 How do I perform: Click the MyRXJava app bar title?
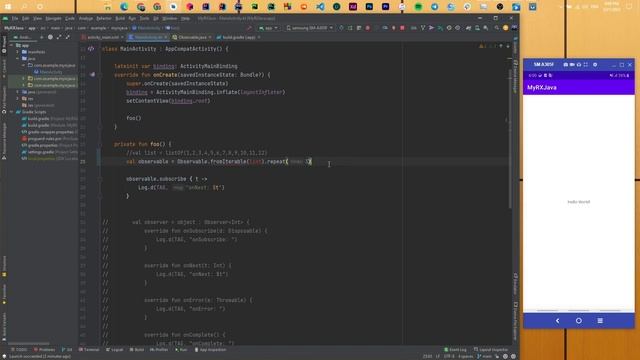542,87
